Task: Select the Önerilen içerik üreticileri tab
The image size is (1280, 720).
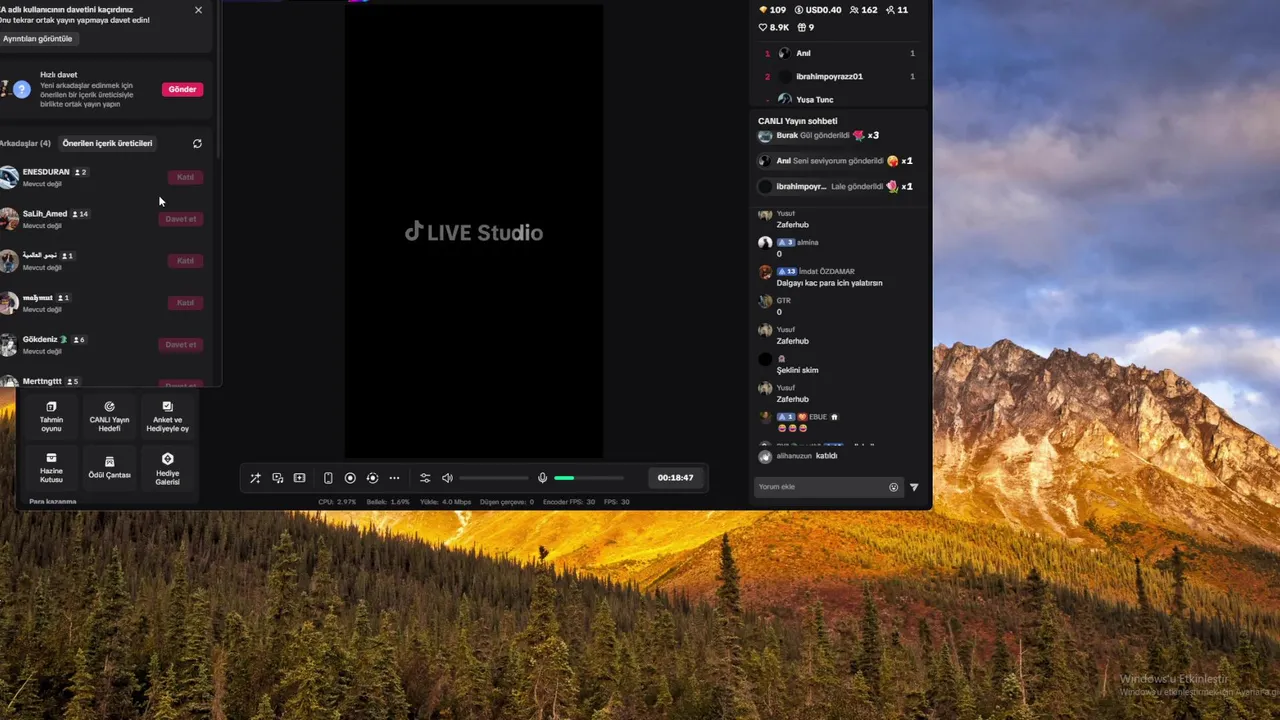Action: coord(107,143)
